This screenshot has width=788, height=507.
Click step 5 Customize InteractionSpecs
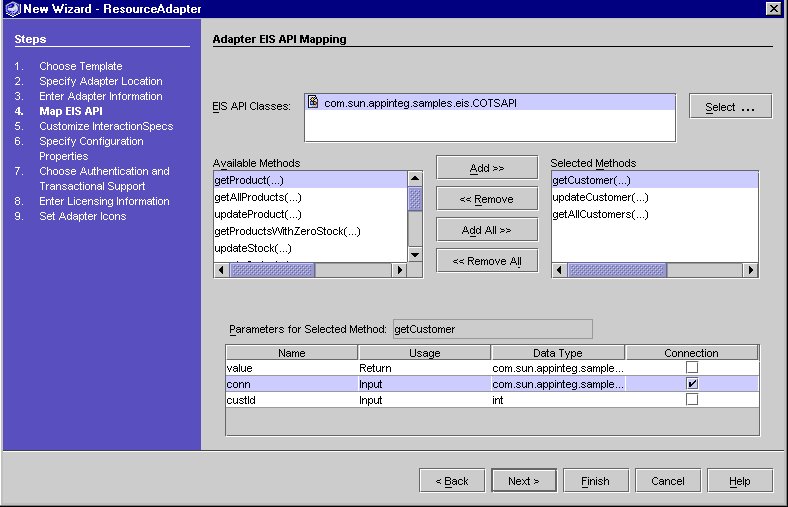106,126
